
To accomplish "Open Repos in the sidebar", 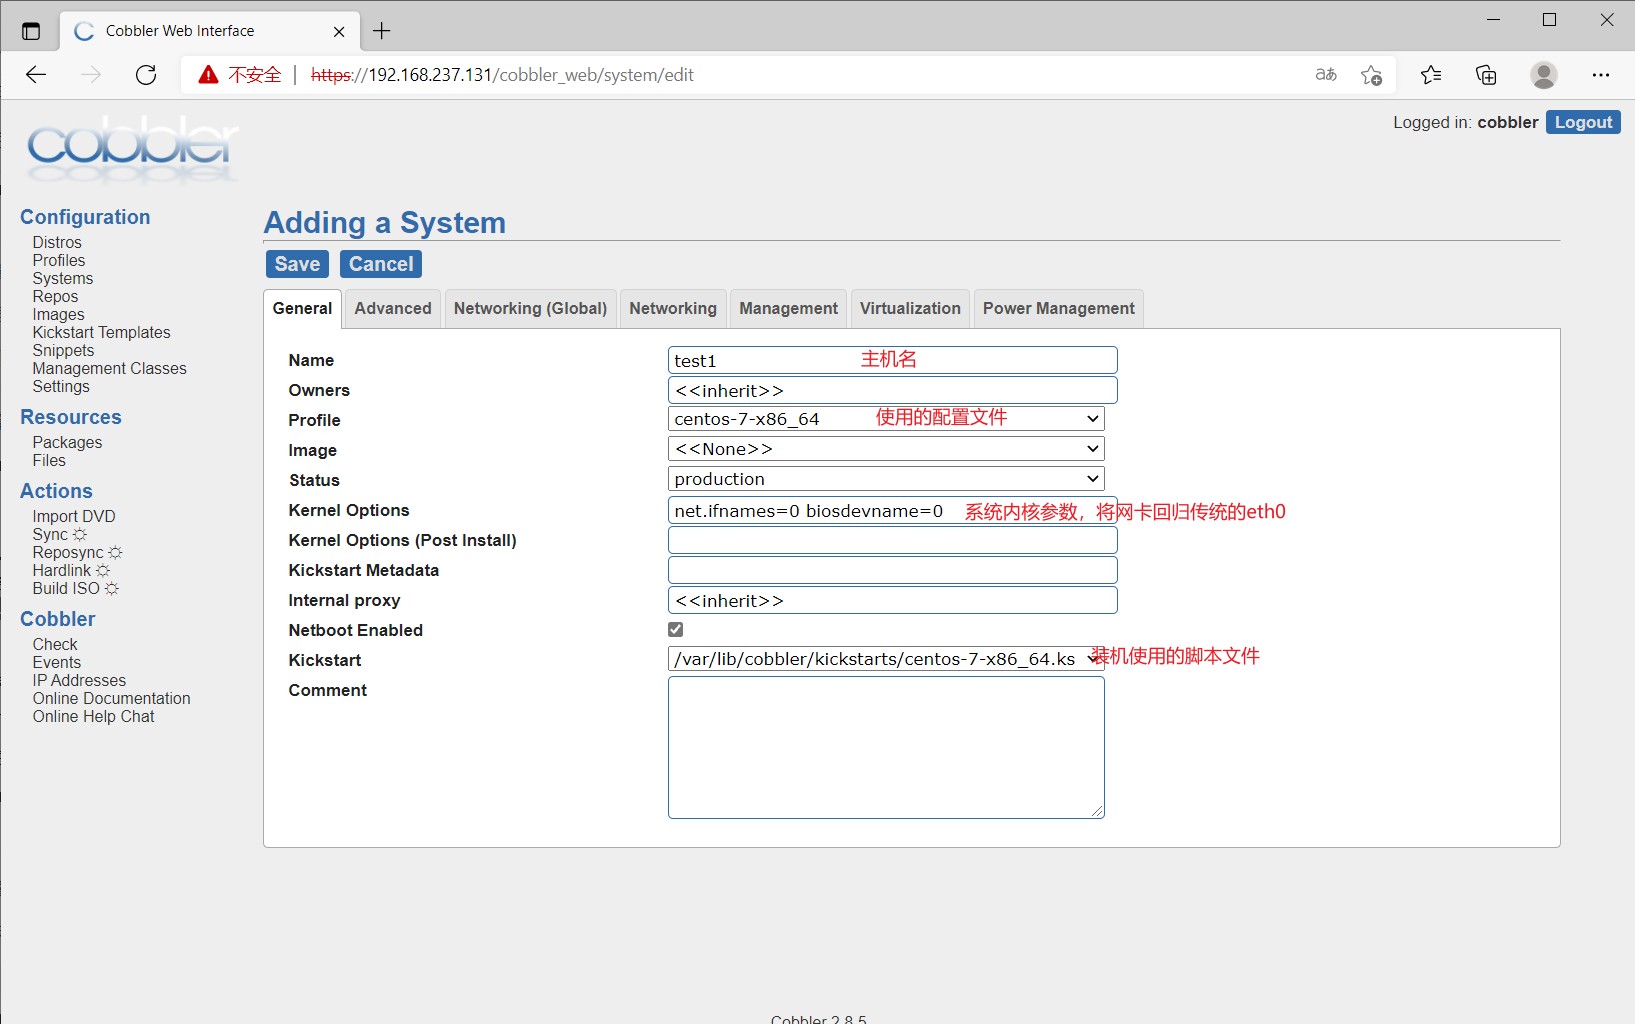I will (x=55, y=297).
